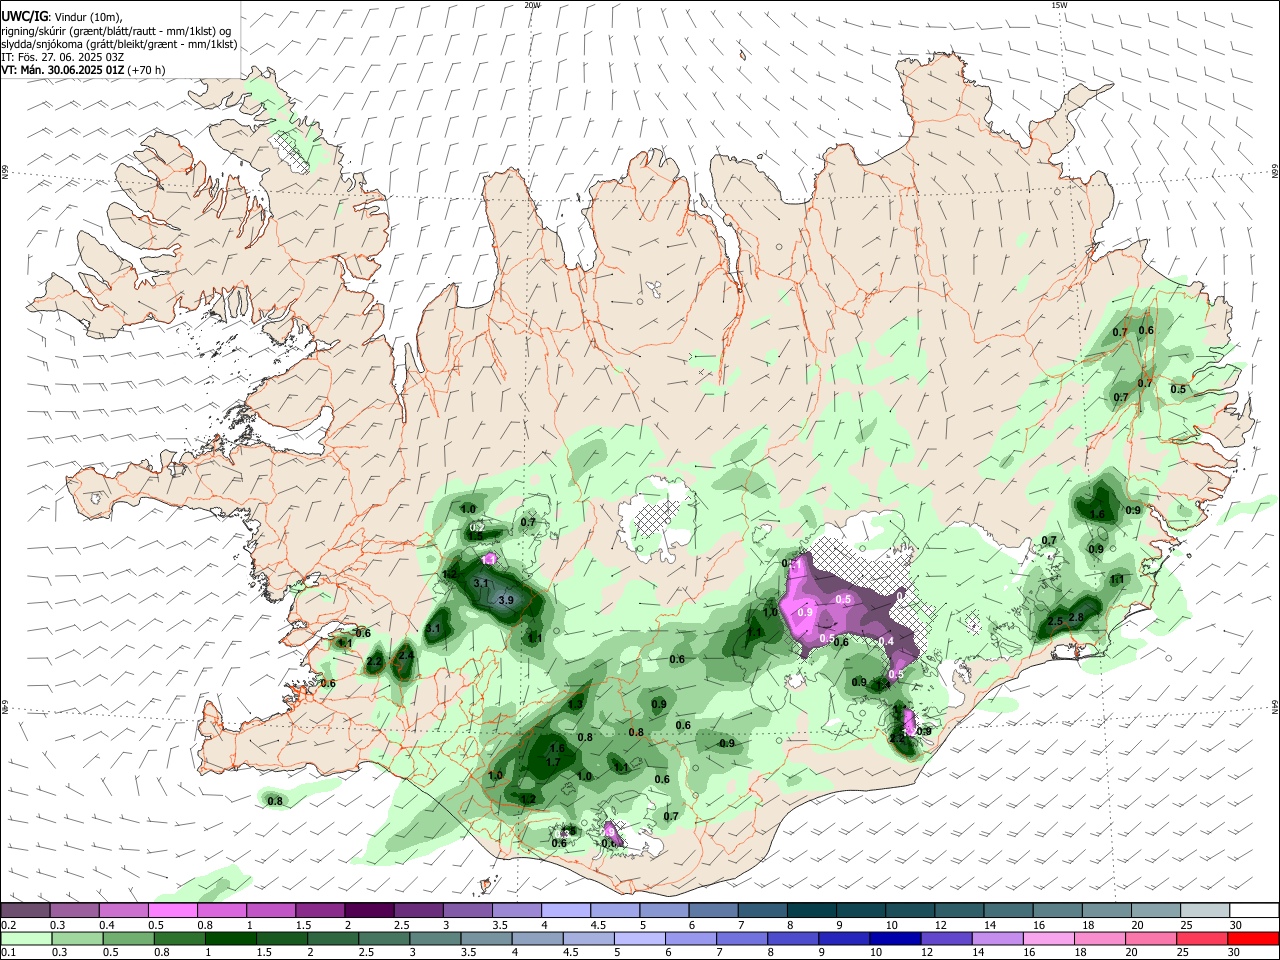
Task: Click the bright pink swatch between 0.5 and 0.8
Action: click(x=172, y=910)
